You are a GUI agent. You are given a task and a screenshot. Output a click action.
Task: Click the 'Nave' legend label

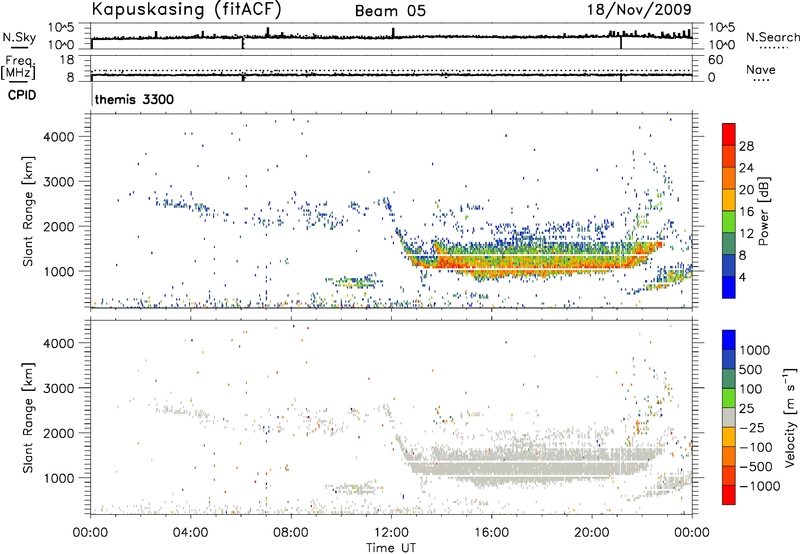(x=761, y=69)
